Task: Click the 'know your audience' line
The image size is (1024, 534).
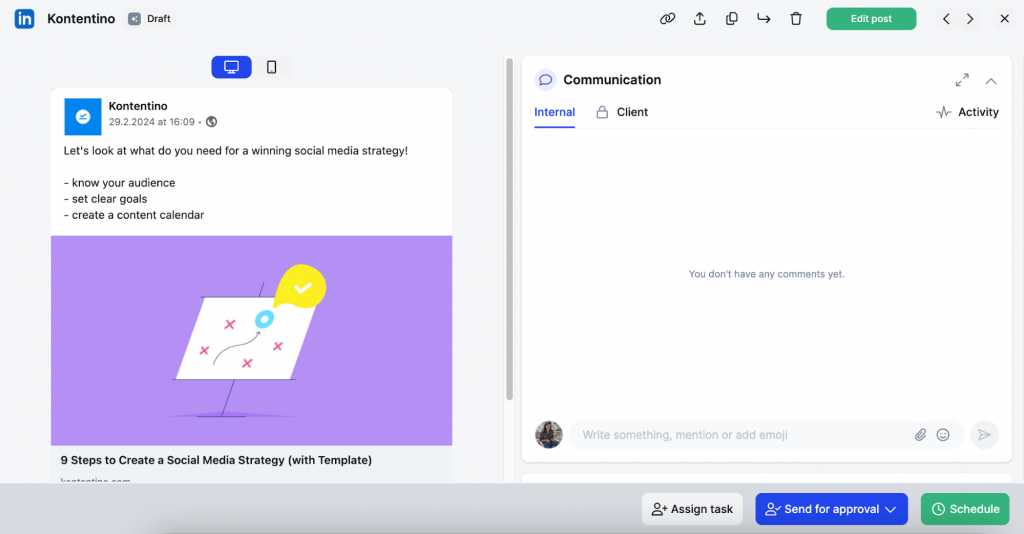Action: point(120,183)
